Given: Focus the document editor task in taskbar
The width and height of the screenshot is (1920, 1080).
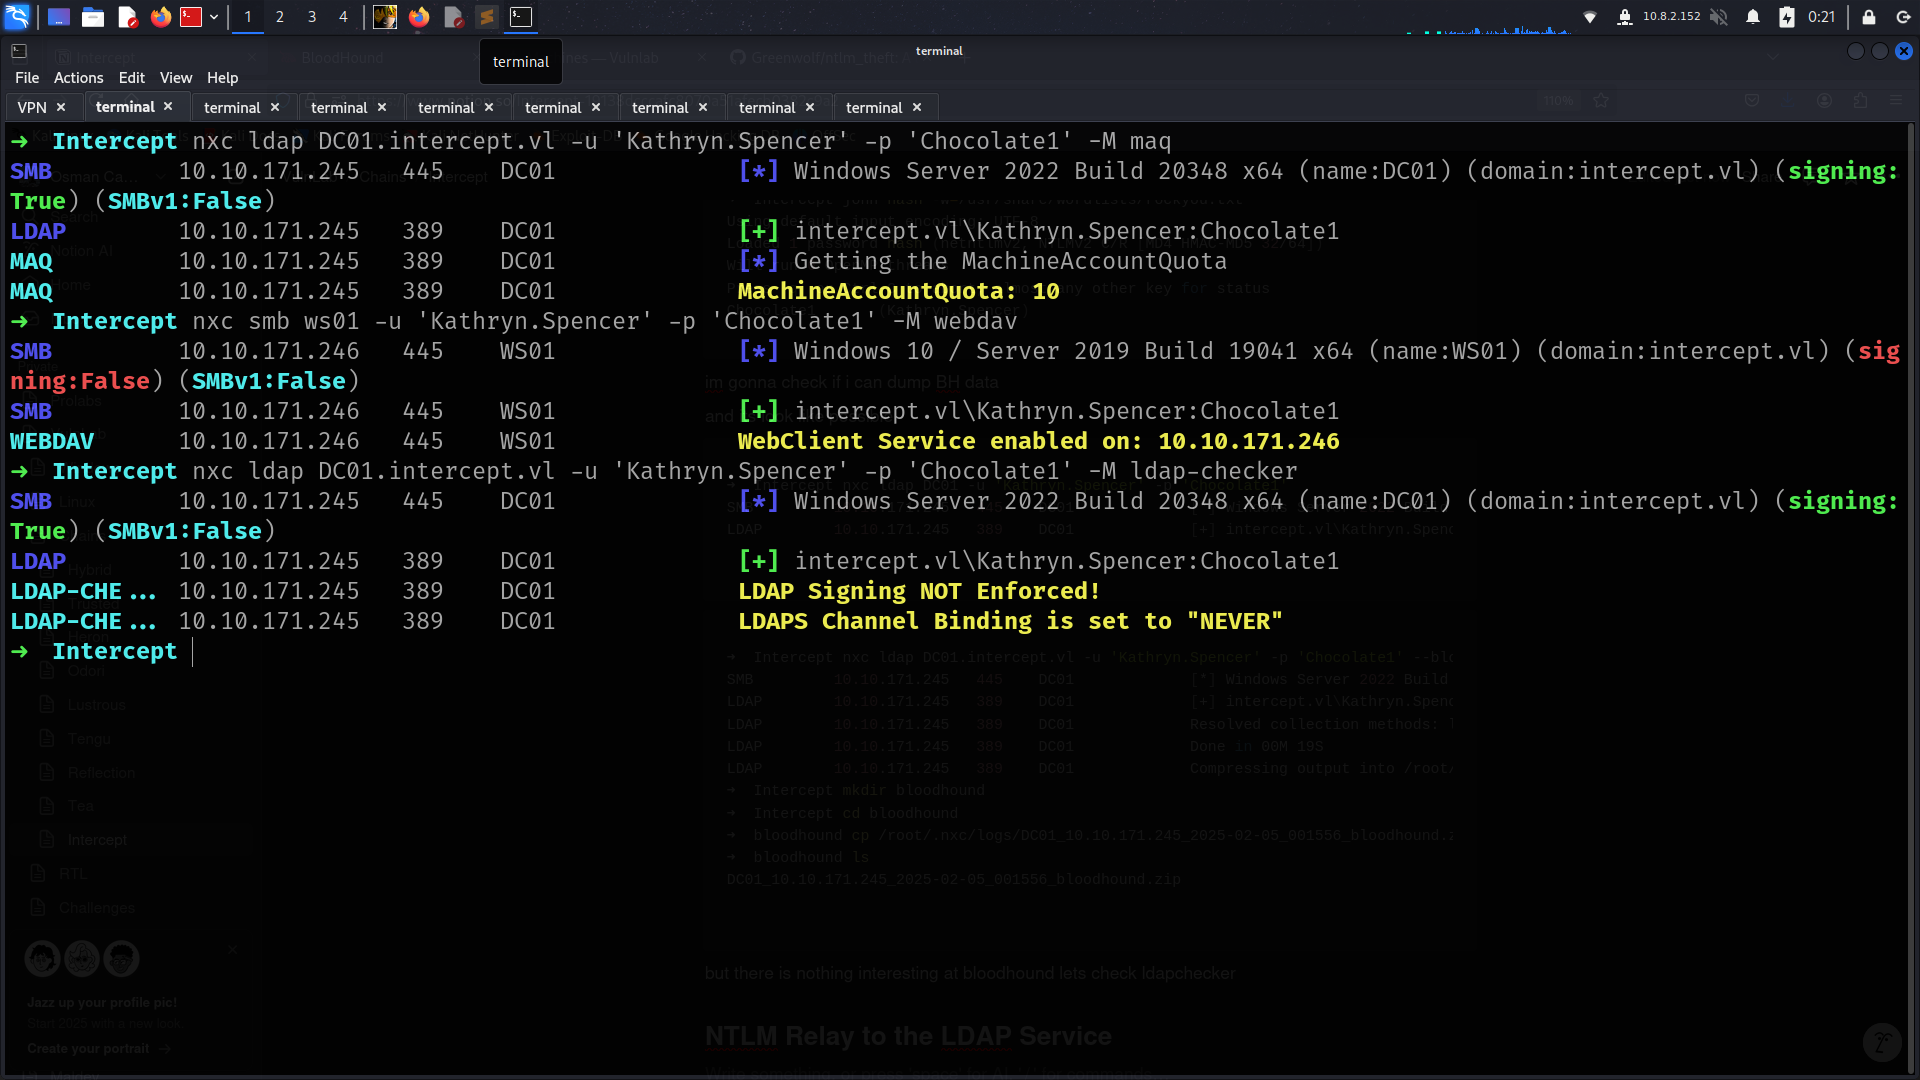Looking at the screenshot, I should coord(454,17).
